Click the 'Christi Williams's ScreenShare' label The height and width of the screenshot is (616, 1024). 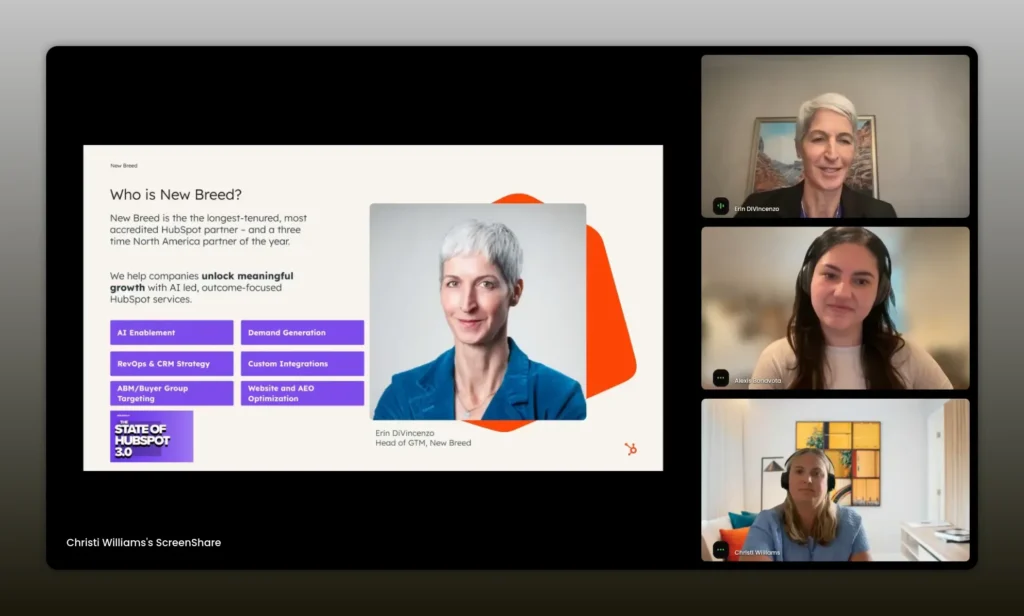pyautogui.click(x=143, y=542)
